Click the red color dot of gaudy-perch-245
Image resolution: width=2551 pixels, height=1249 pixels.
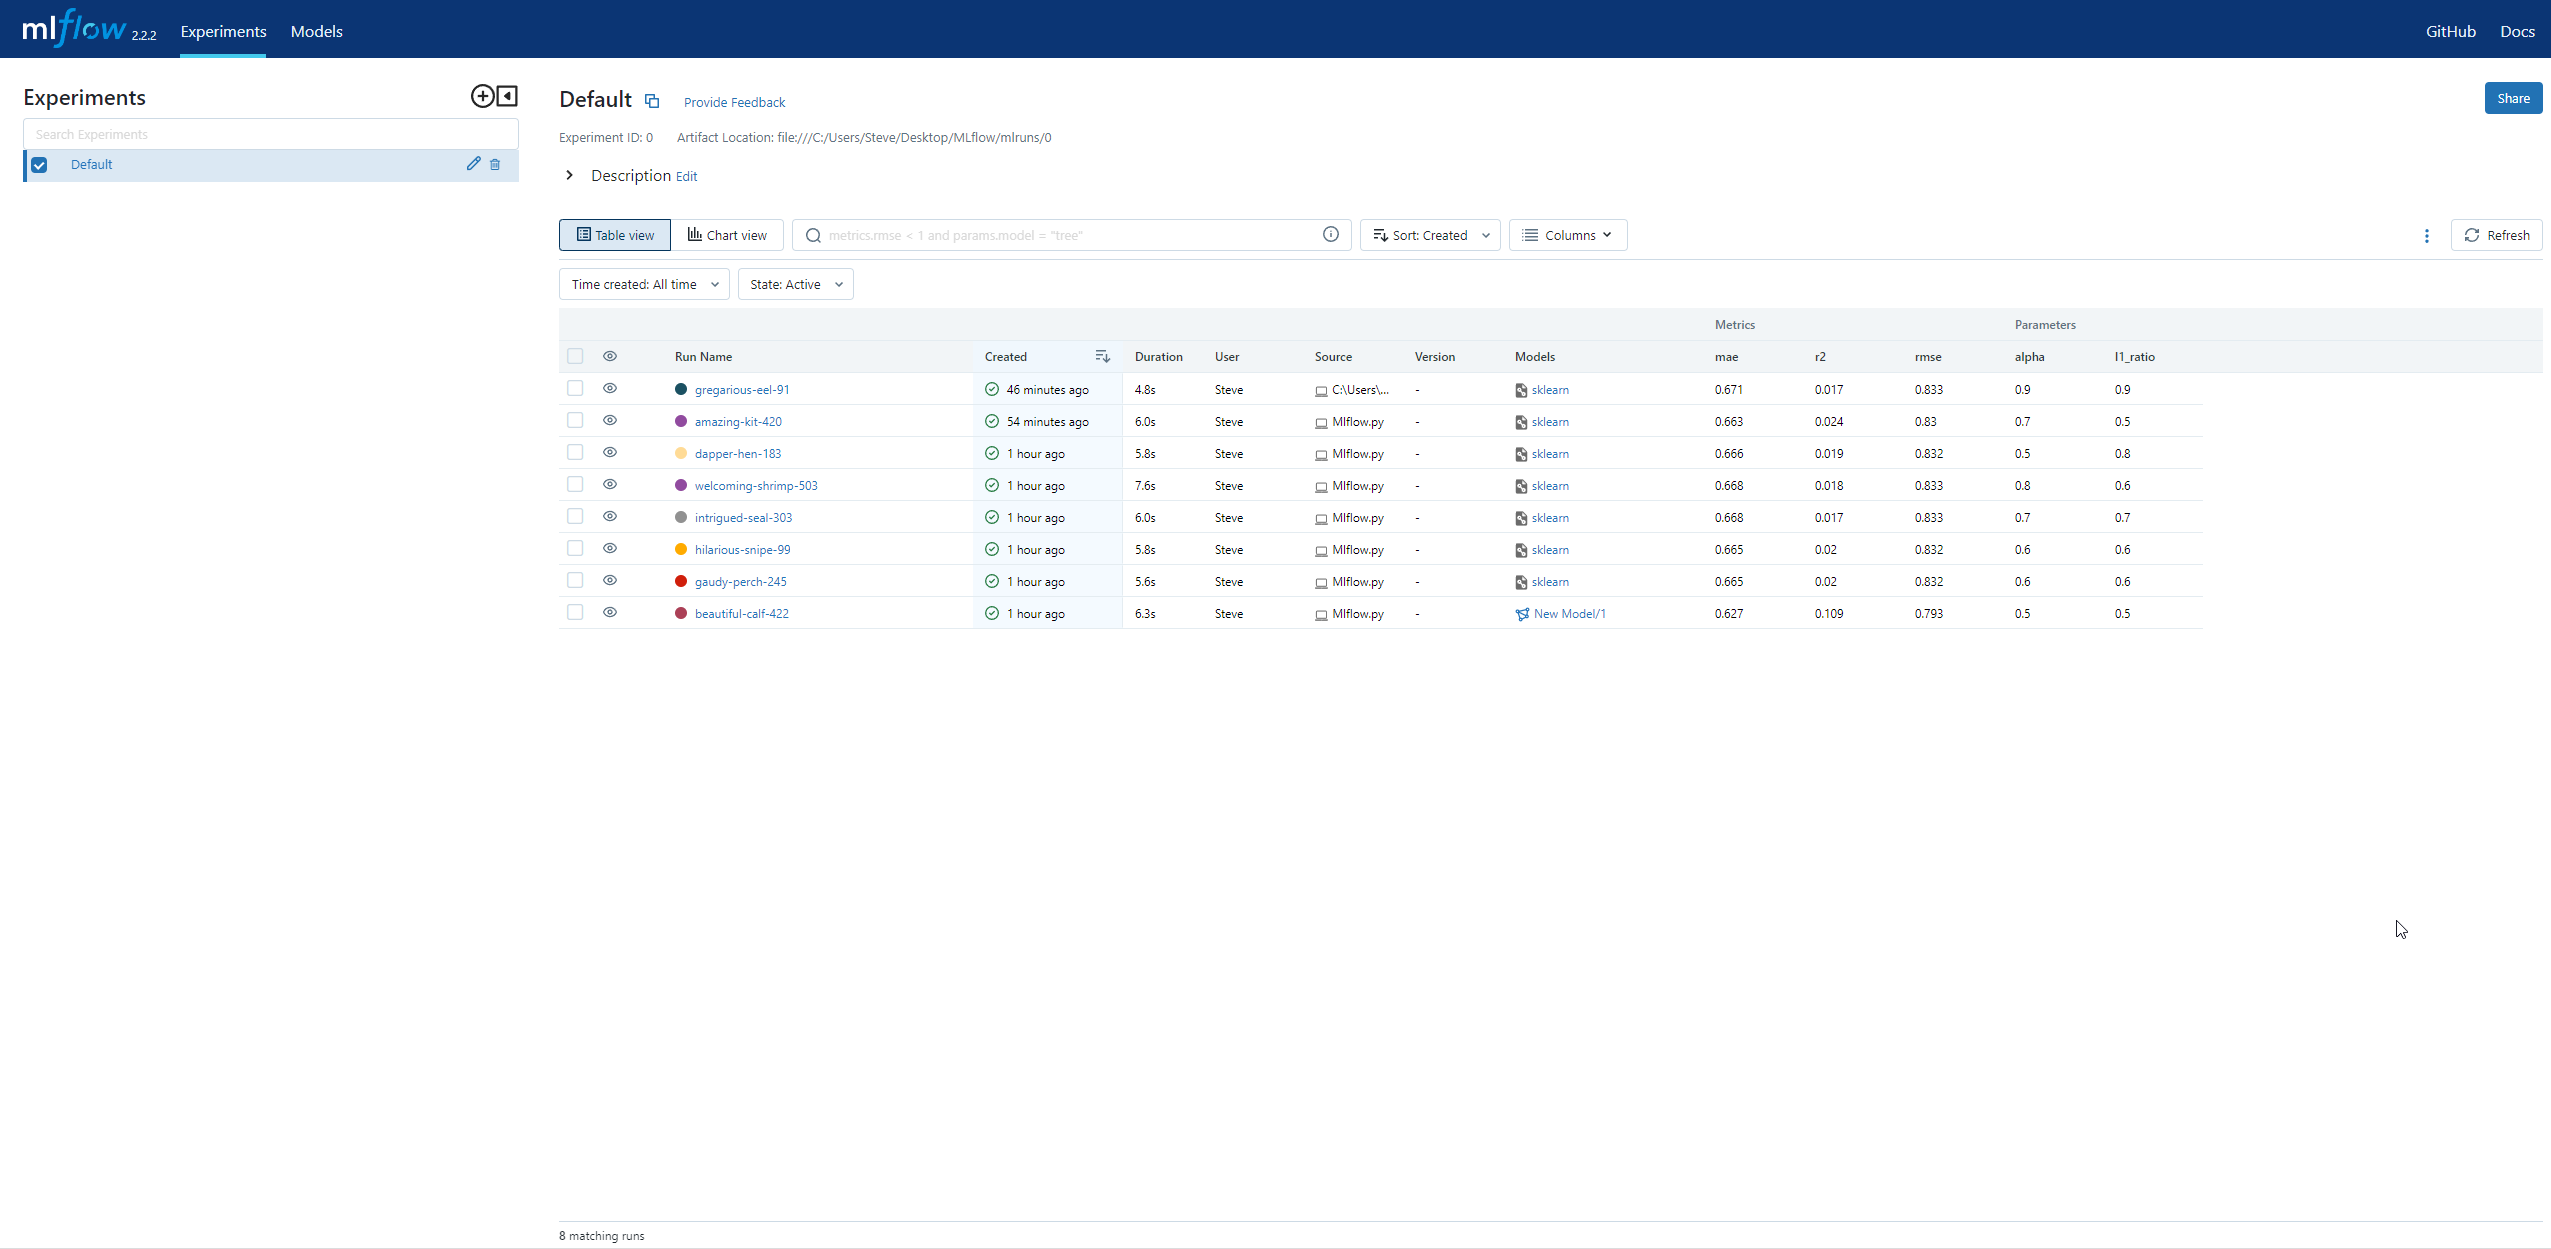[x=681, y=581]
